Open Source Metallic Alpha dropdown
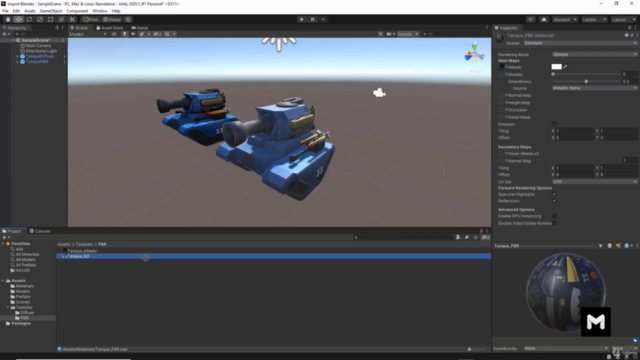Viewport: 640px width, 360px height. [594, 88]
